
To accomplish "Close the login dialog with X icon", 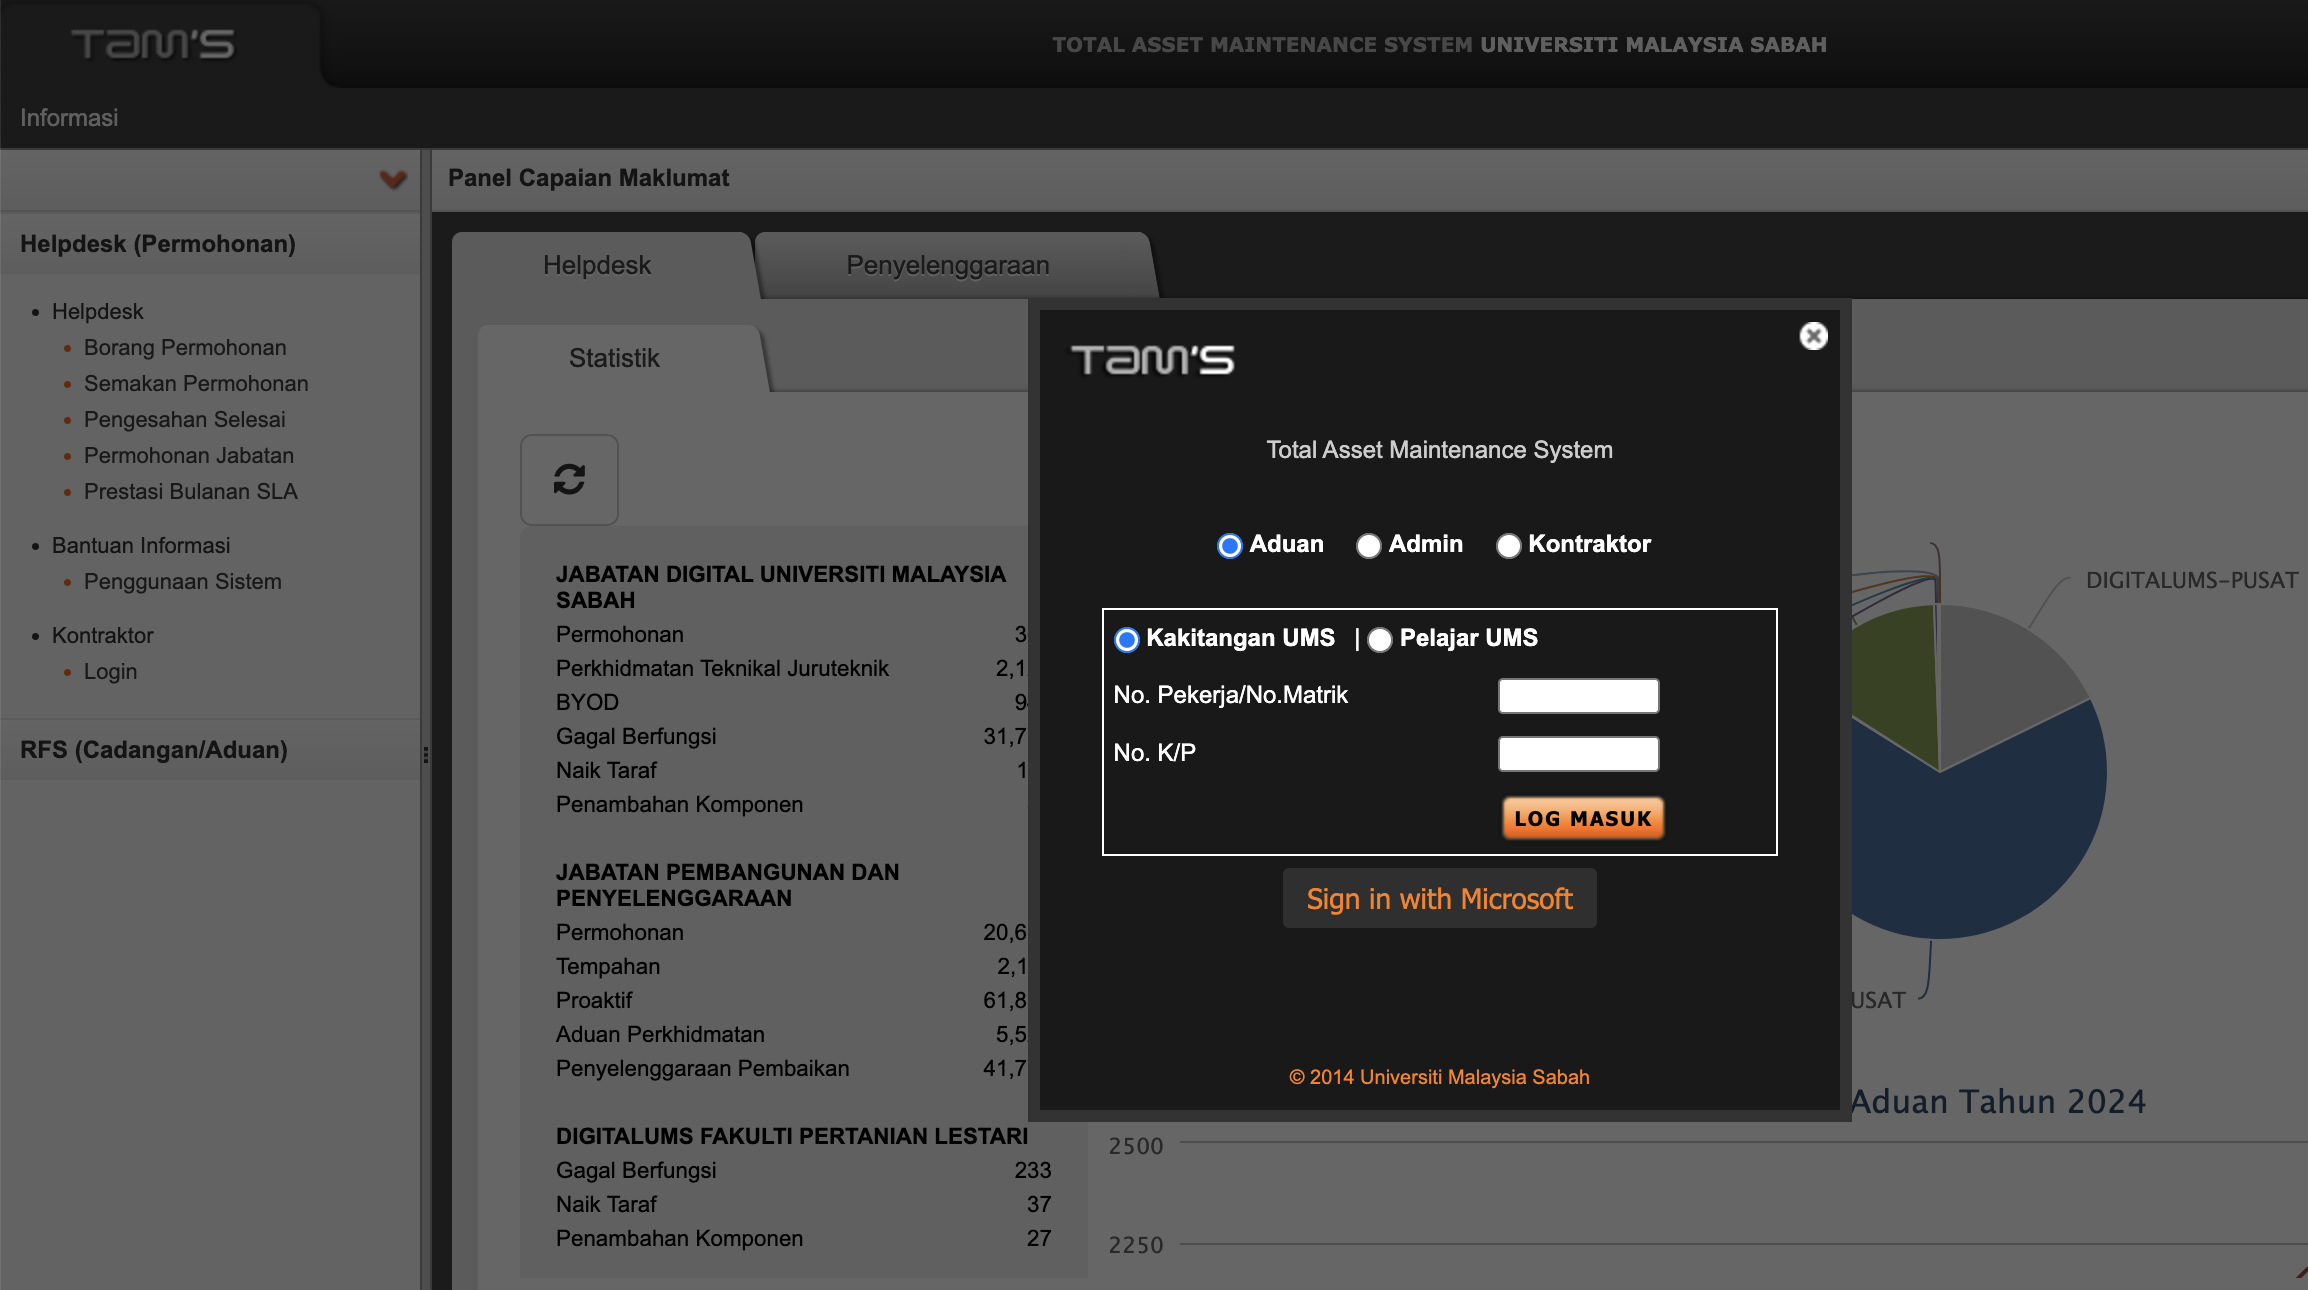I will [x=1813, y=336].
